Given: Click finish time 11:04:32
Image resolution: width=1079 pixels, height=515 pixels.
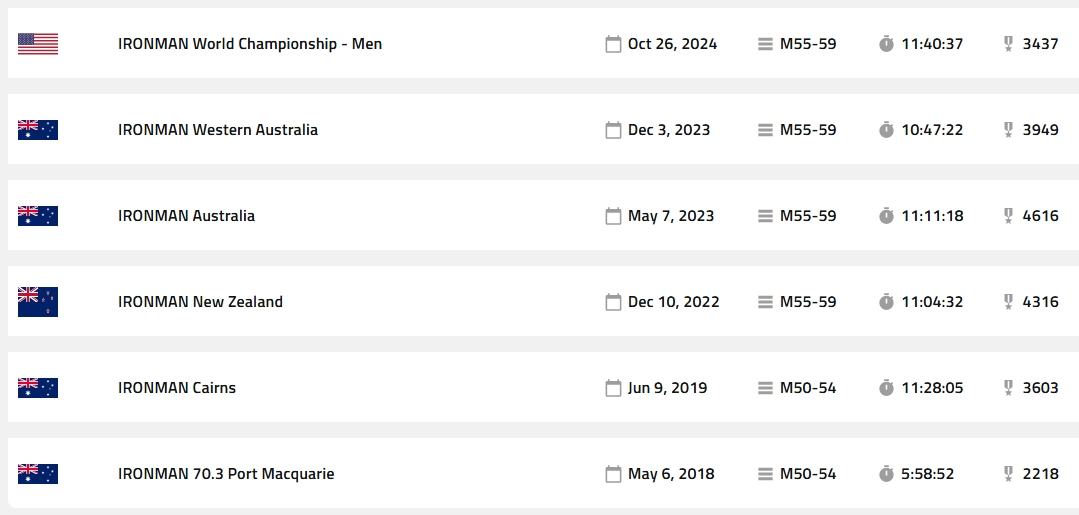Looking at the screenshot, I should [932, 302].
